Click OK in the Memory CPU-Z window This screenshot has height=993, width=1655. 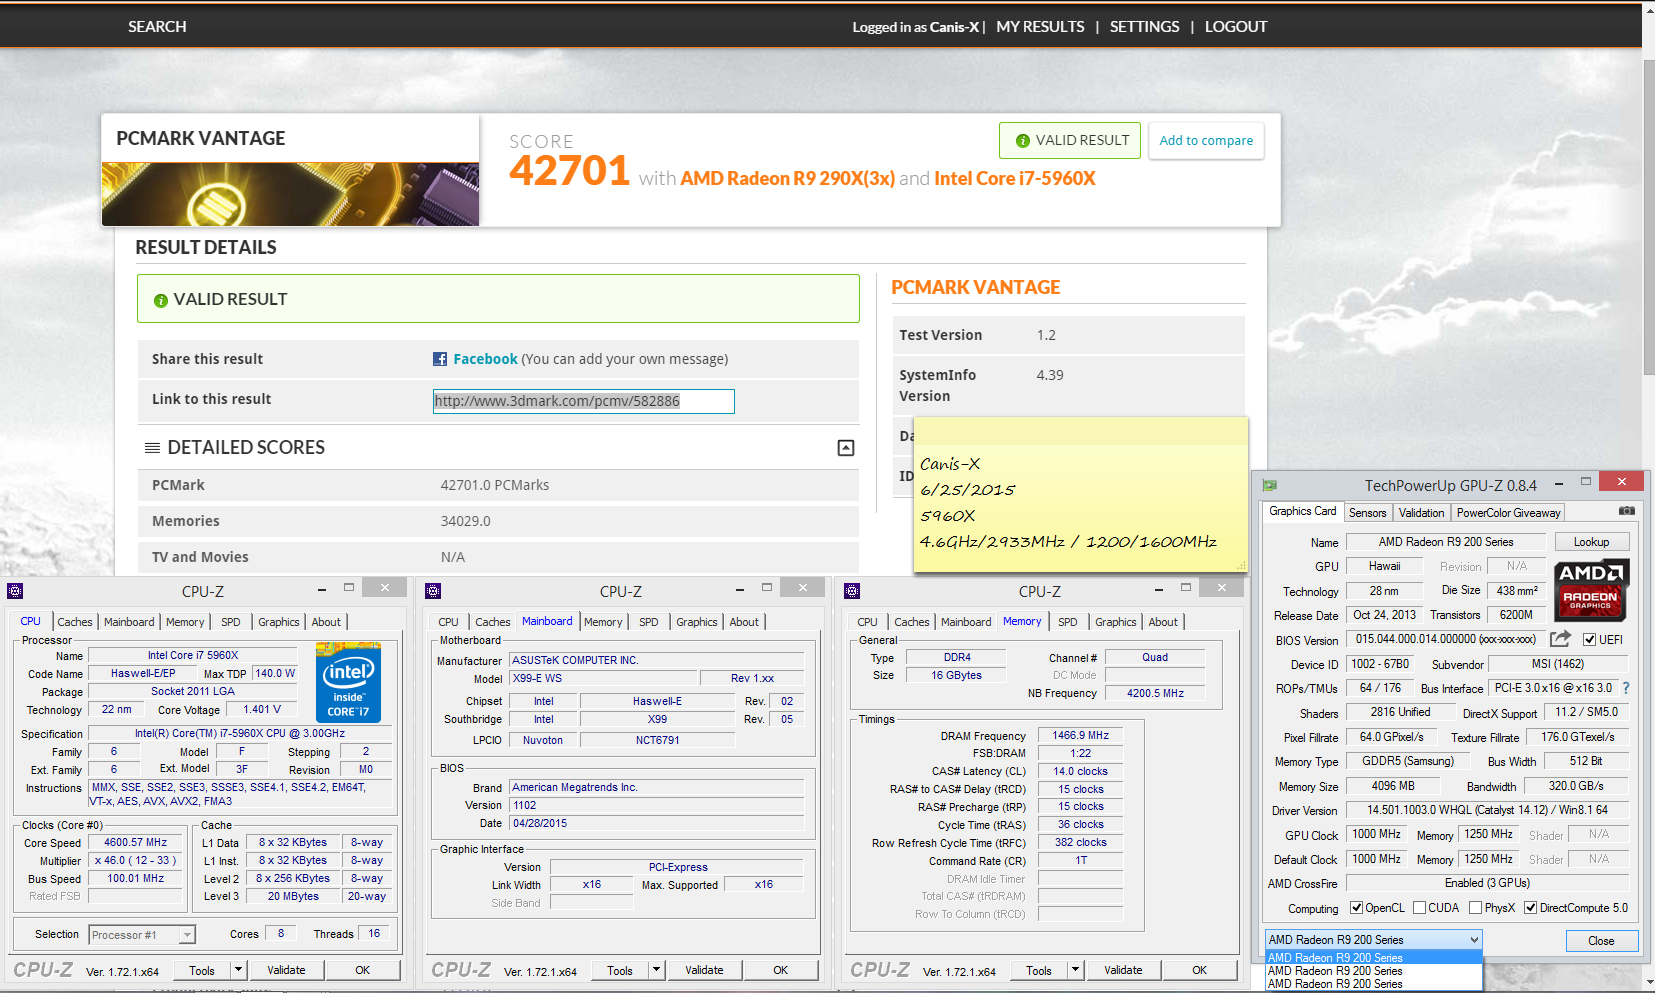[x=1200, y=970]
